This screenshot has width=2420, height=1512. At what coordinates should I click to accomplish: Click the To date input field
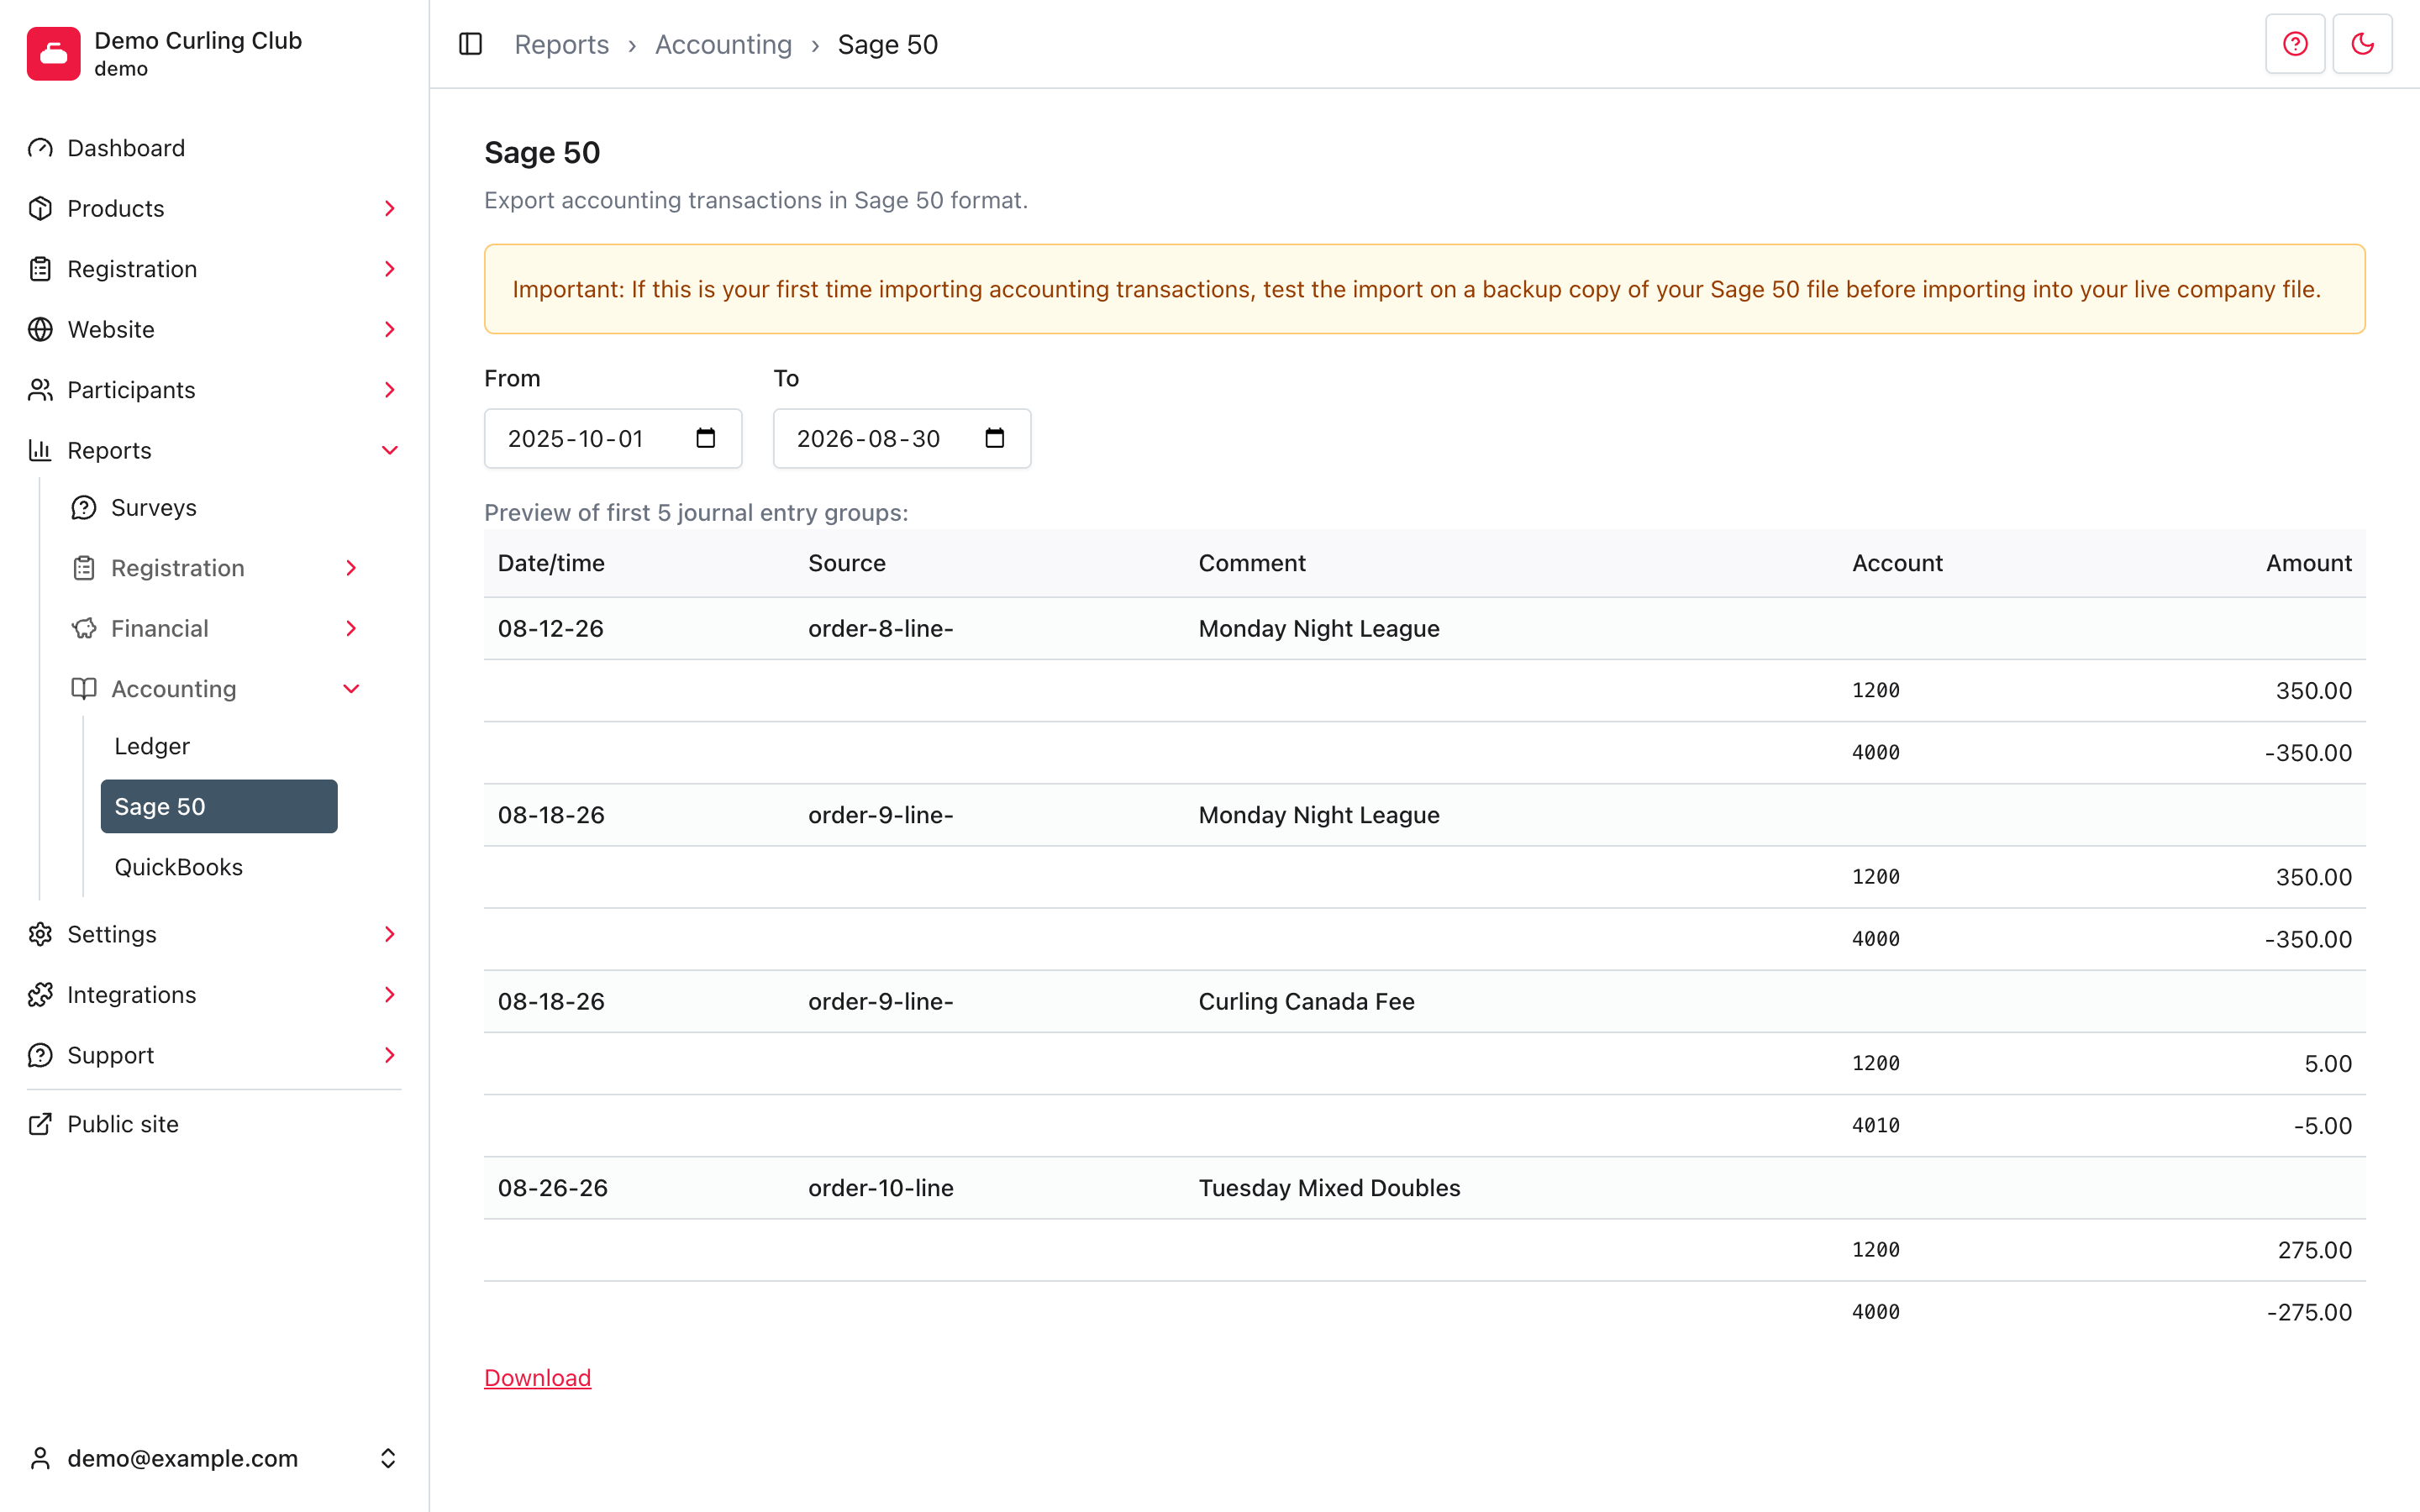pos(902,438)
